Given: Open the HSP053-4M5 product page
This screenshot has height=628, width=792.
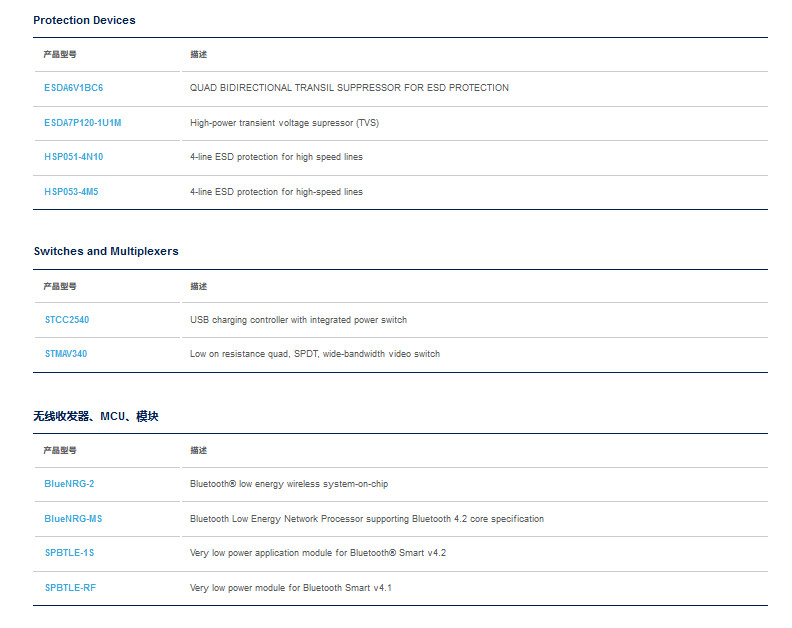Looking at the screenshot, I should 71,192.
